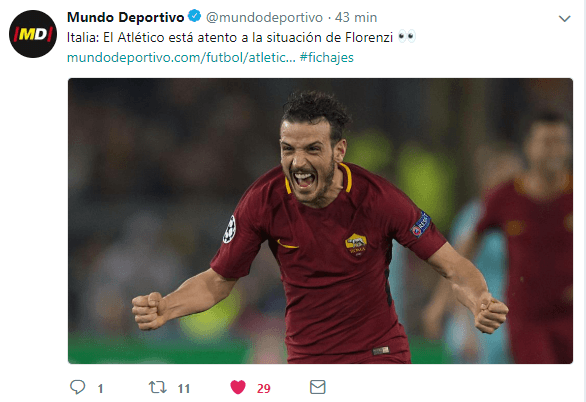Open the #fichajes hashtag

point(327,58)
